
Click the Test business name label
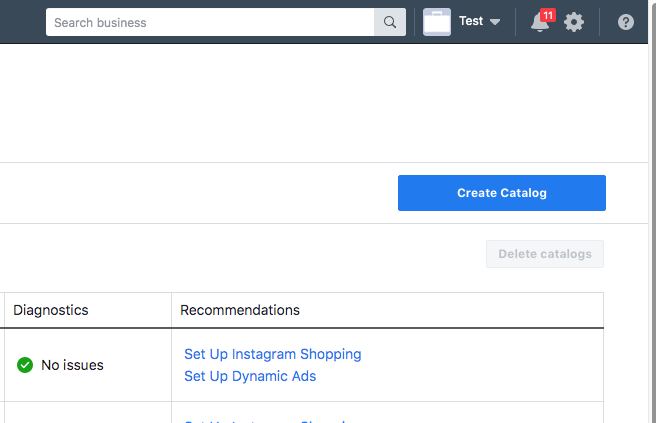click(471, 21)
